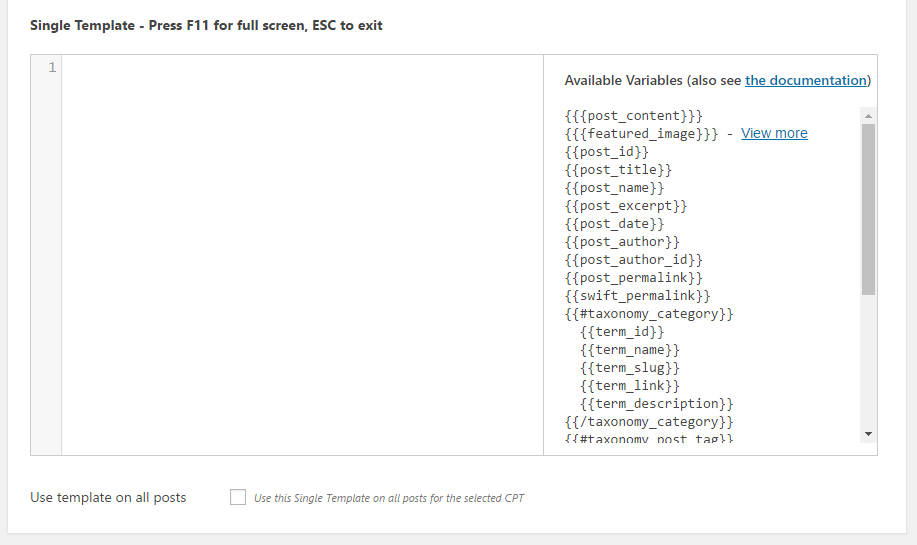The image size is (917, 545).
Task: Open the documentation link
Action: 805,80
